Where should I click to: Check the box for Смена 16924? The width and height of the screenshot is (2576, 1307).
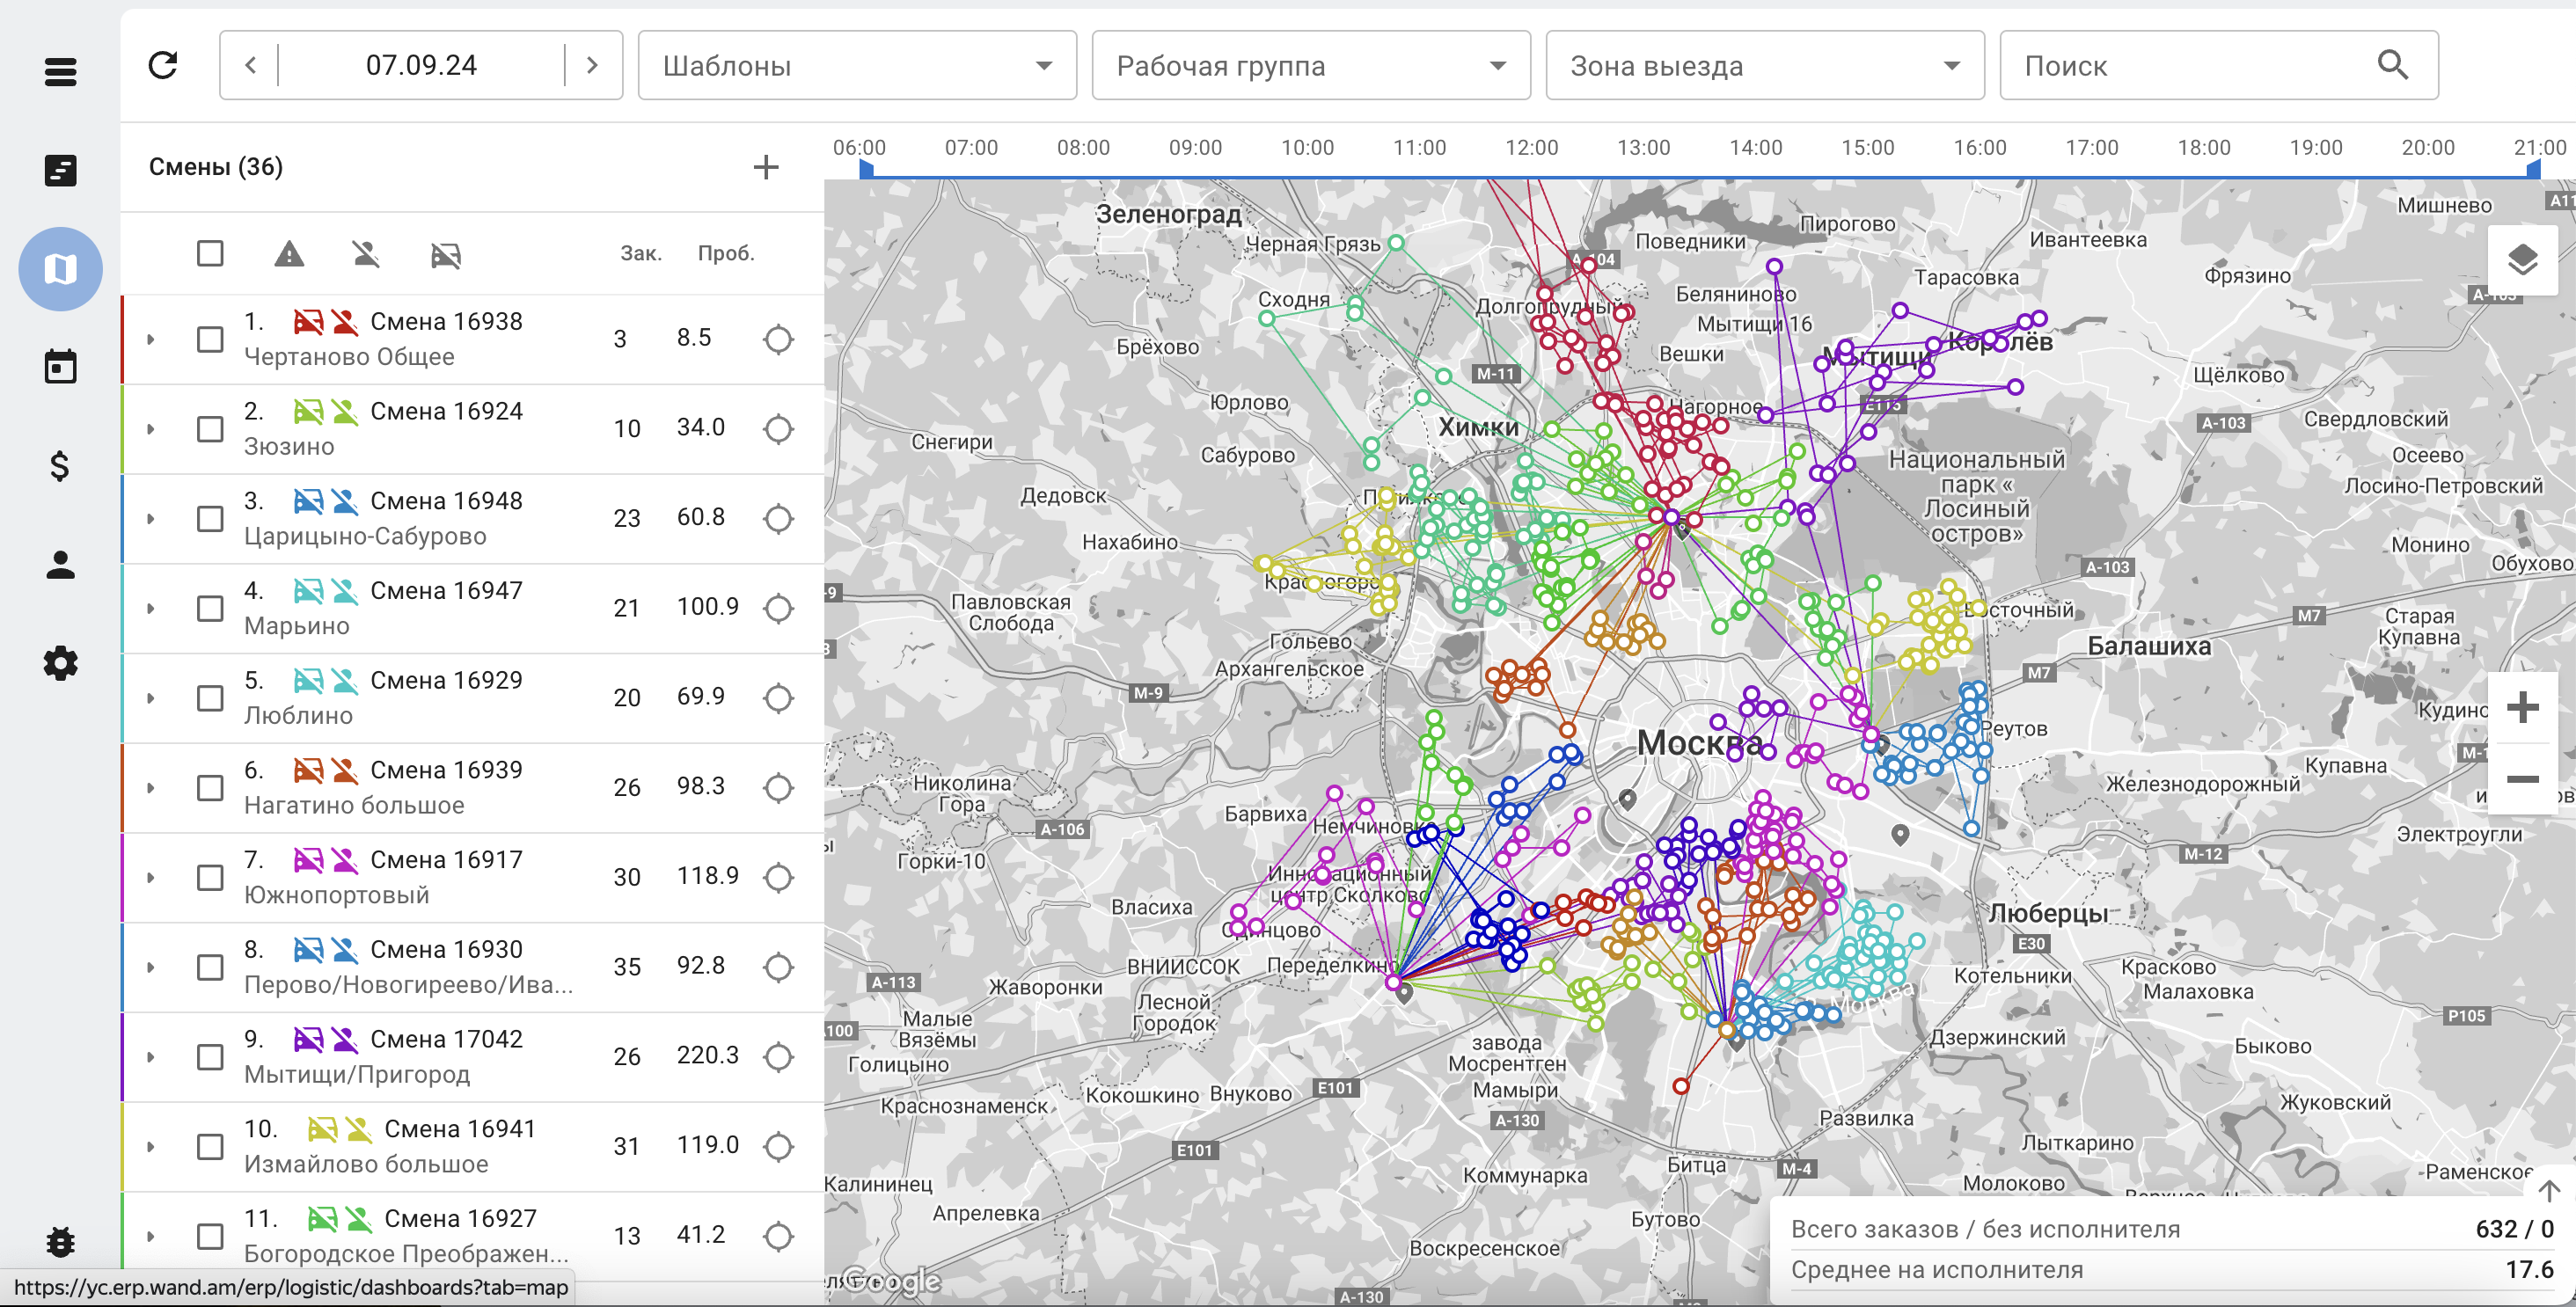click(210, 429)
